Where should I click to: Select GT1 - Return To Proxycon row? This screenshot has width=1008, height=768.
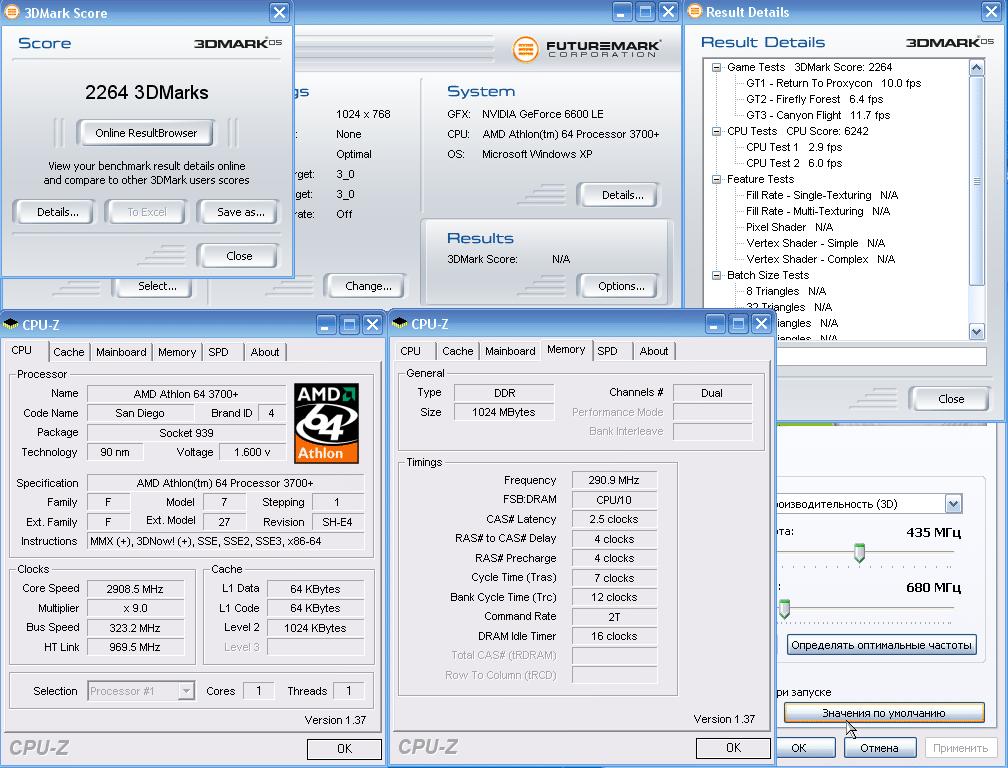click(x=833, y=83)
